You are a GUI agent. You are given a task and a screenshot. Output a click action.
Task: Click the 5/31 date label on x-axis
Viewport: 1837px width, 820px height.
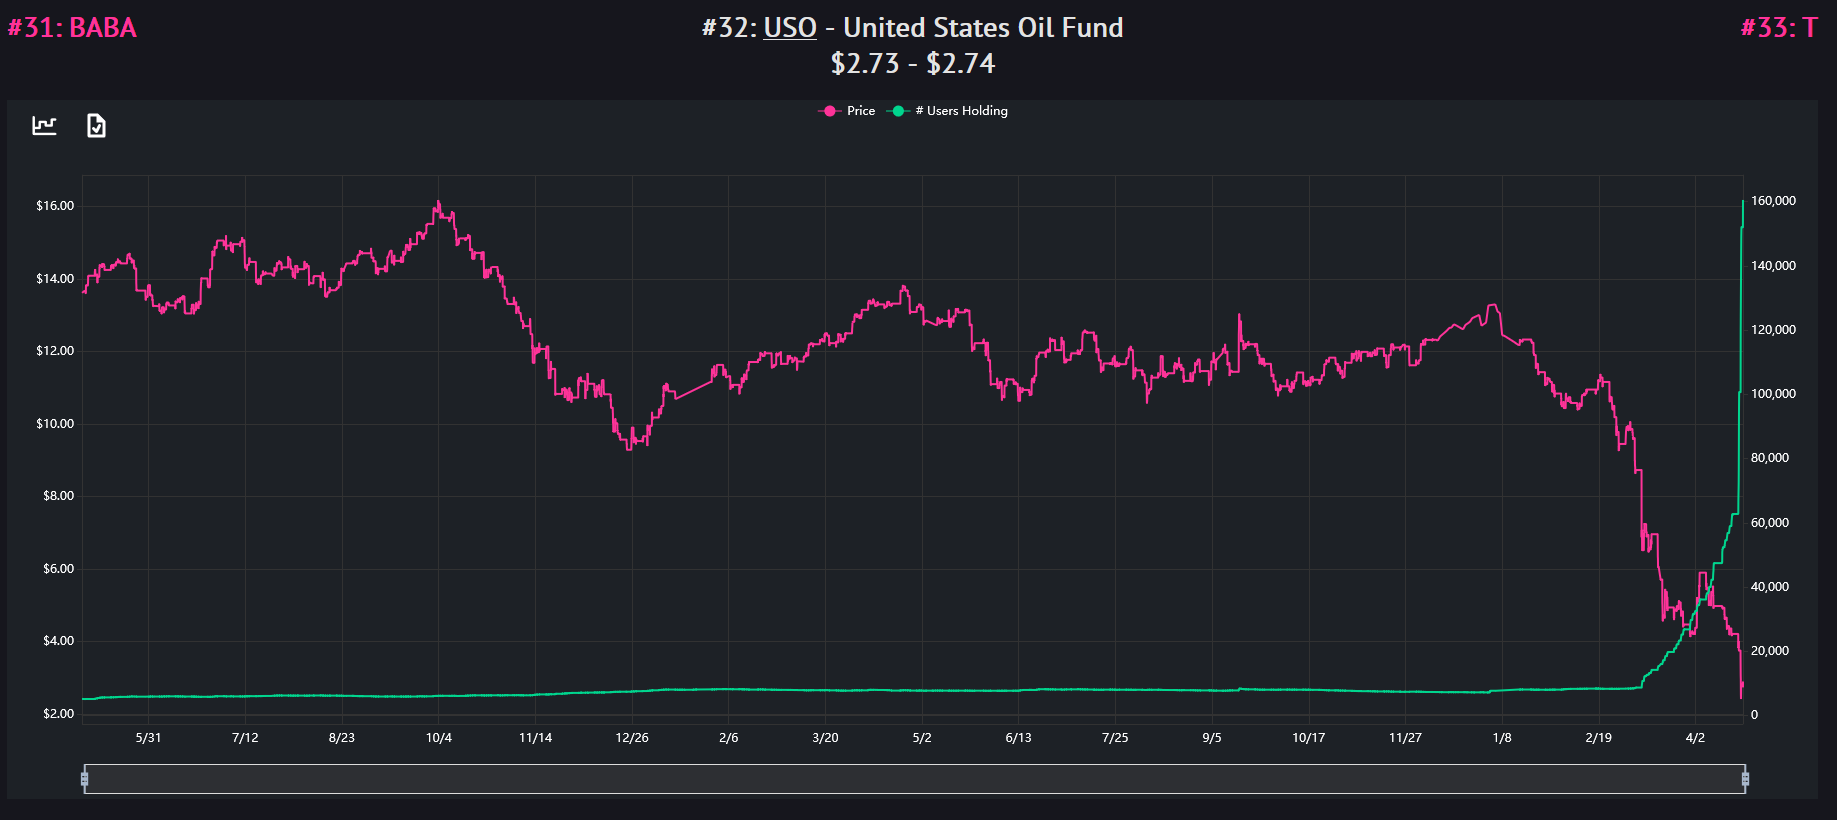(148, 738)
